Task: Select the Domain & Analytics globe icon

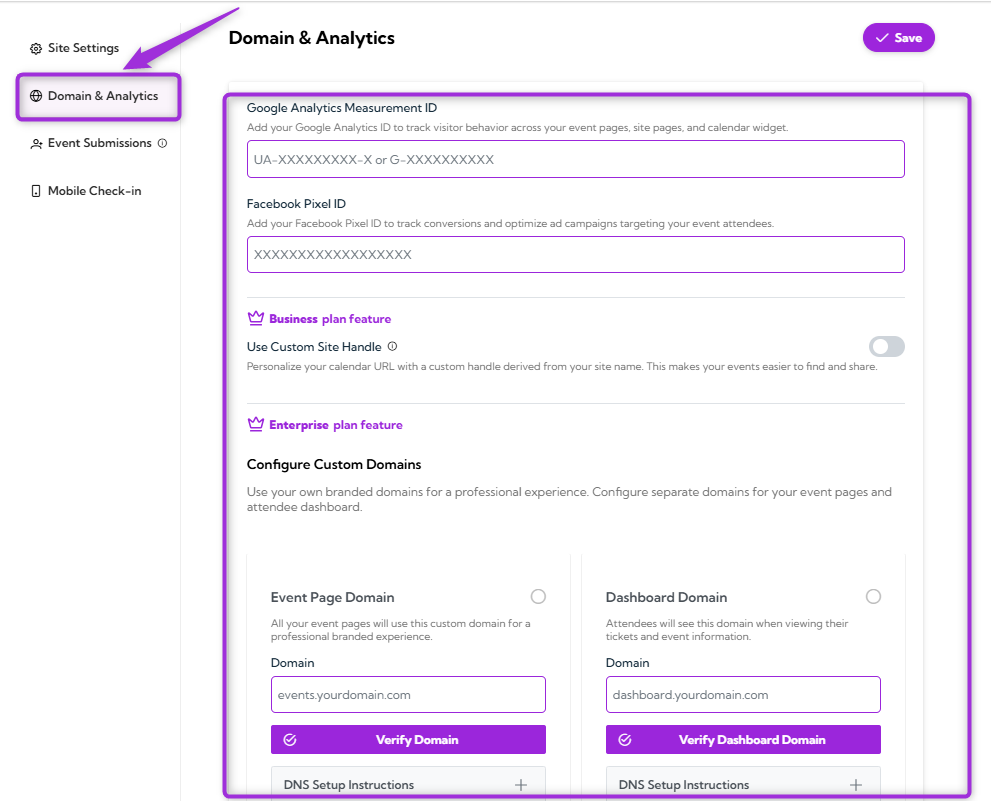Action: pos(35,95)
